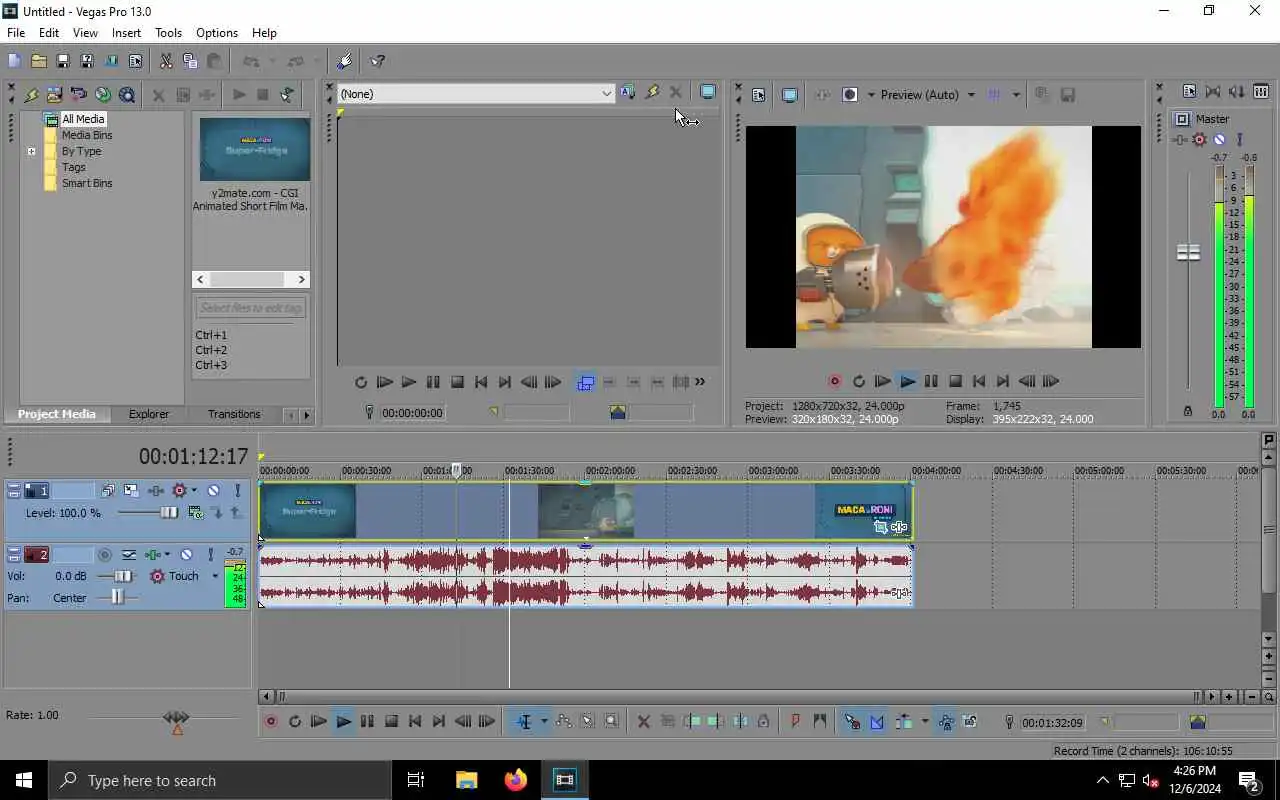Viewport: 1280px width, 800px height.
Task: Click the interactive tutorials pointer icon
Action: point(344,61)
